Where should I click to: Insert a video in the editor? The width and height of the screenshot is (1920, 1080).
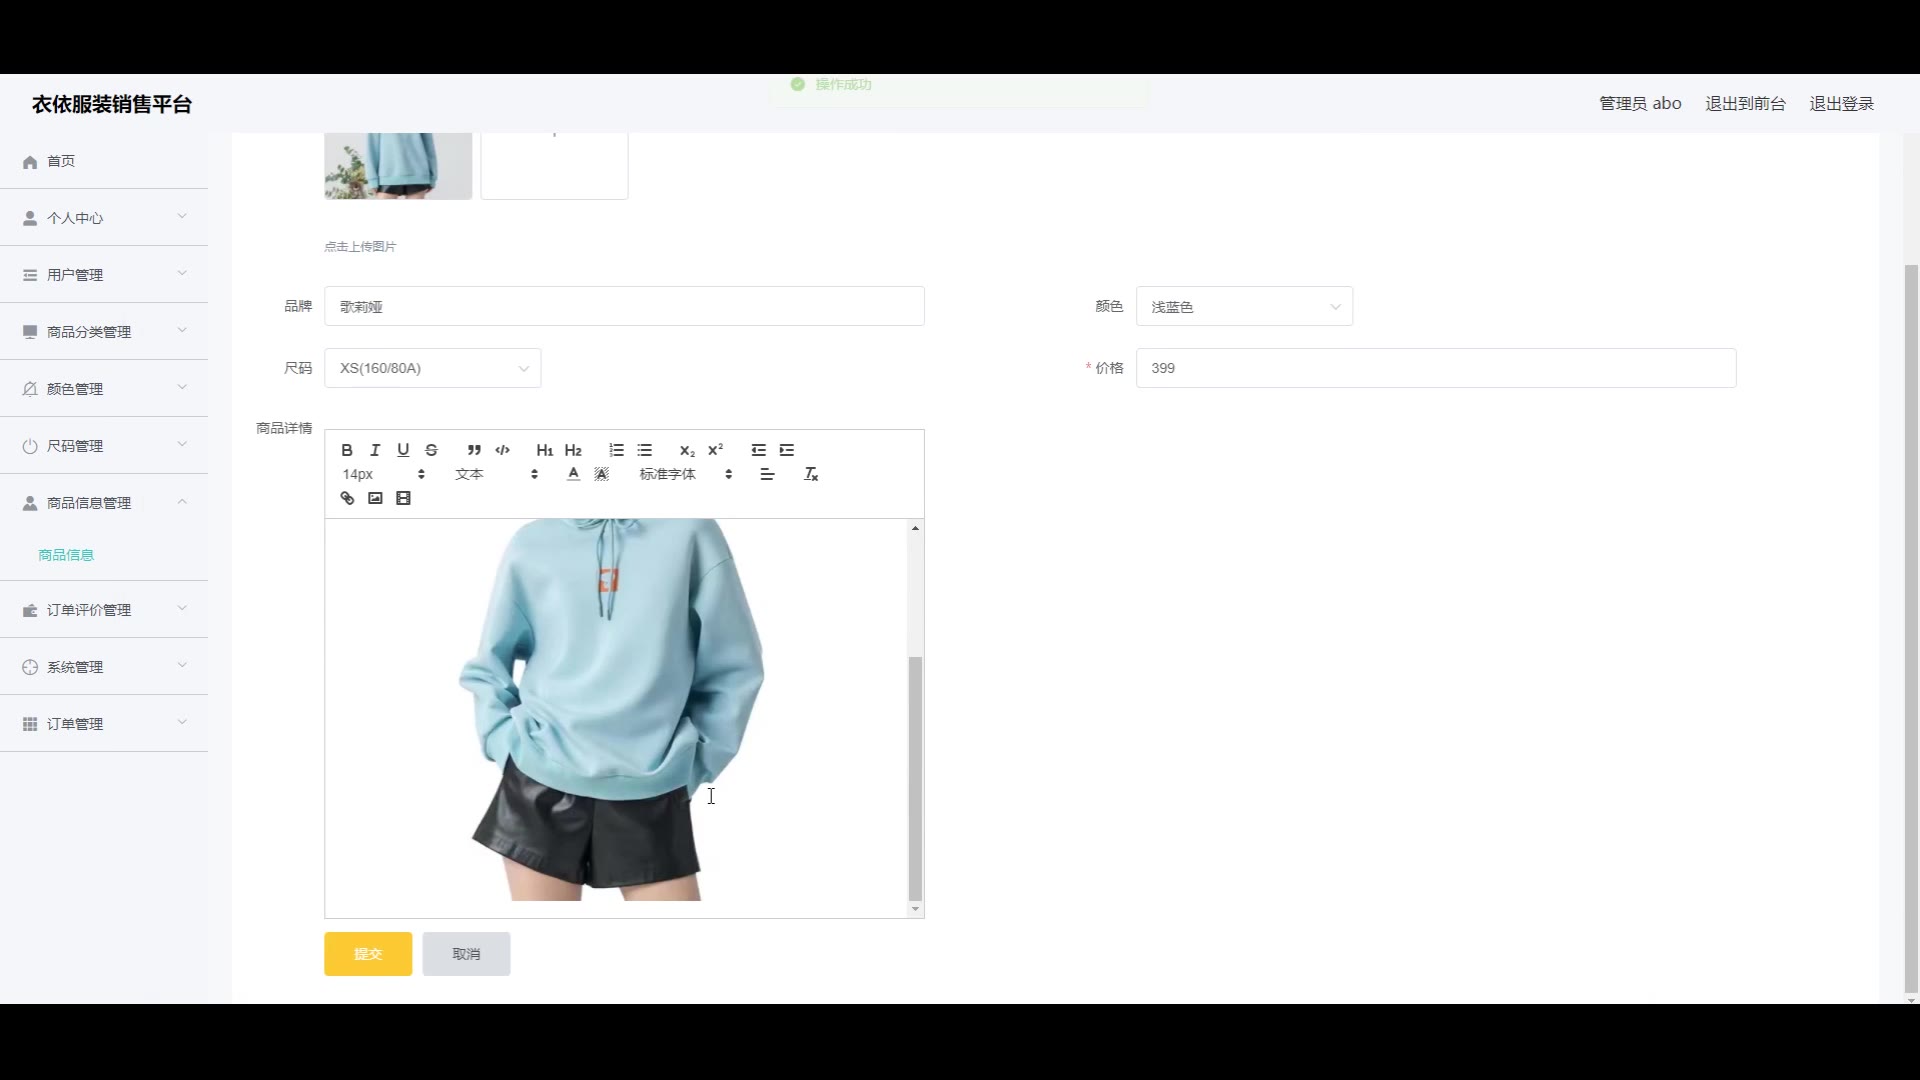click(403, 498)
